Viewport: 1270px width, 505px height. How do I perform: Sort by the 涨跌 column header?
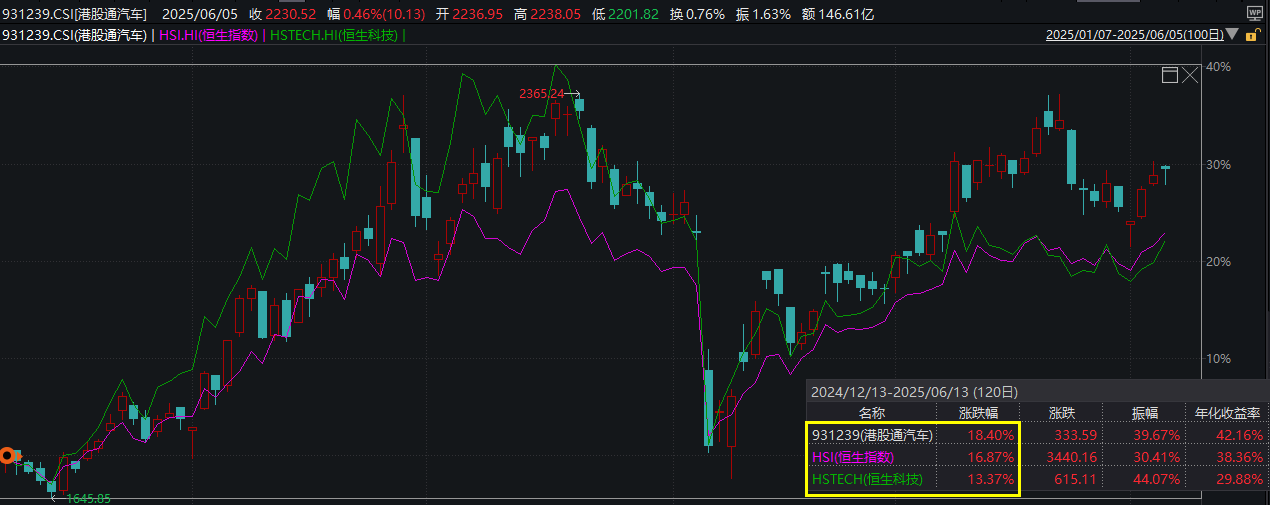point(1062,412)
